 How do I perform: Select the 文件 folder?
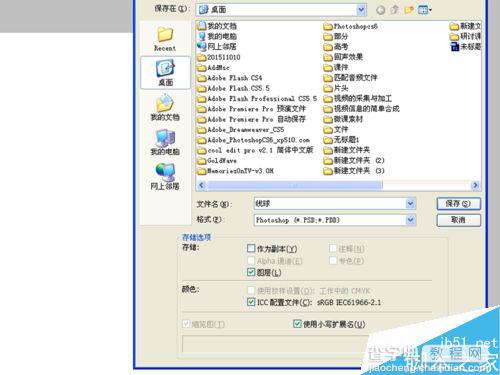tap(336, 129)
